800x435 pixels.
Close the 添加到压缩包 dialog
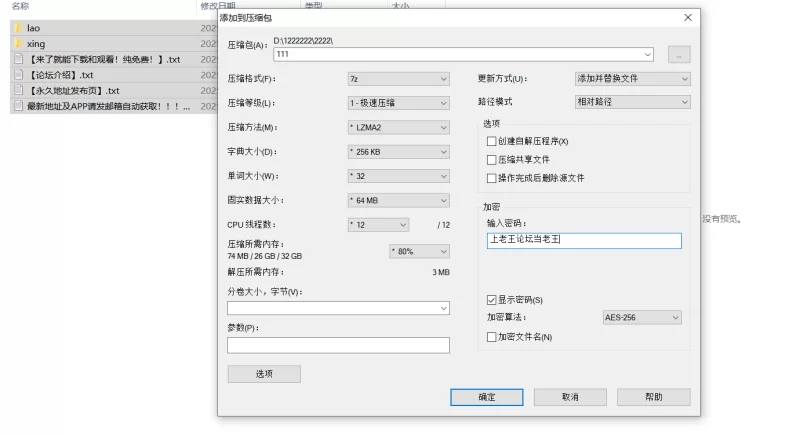coord(688,18)
